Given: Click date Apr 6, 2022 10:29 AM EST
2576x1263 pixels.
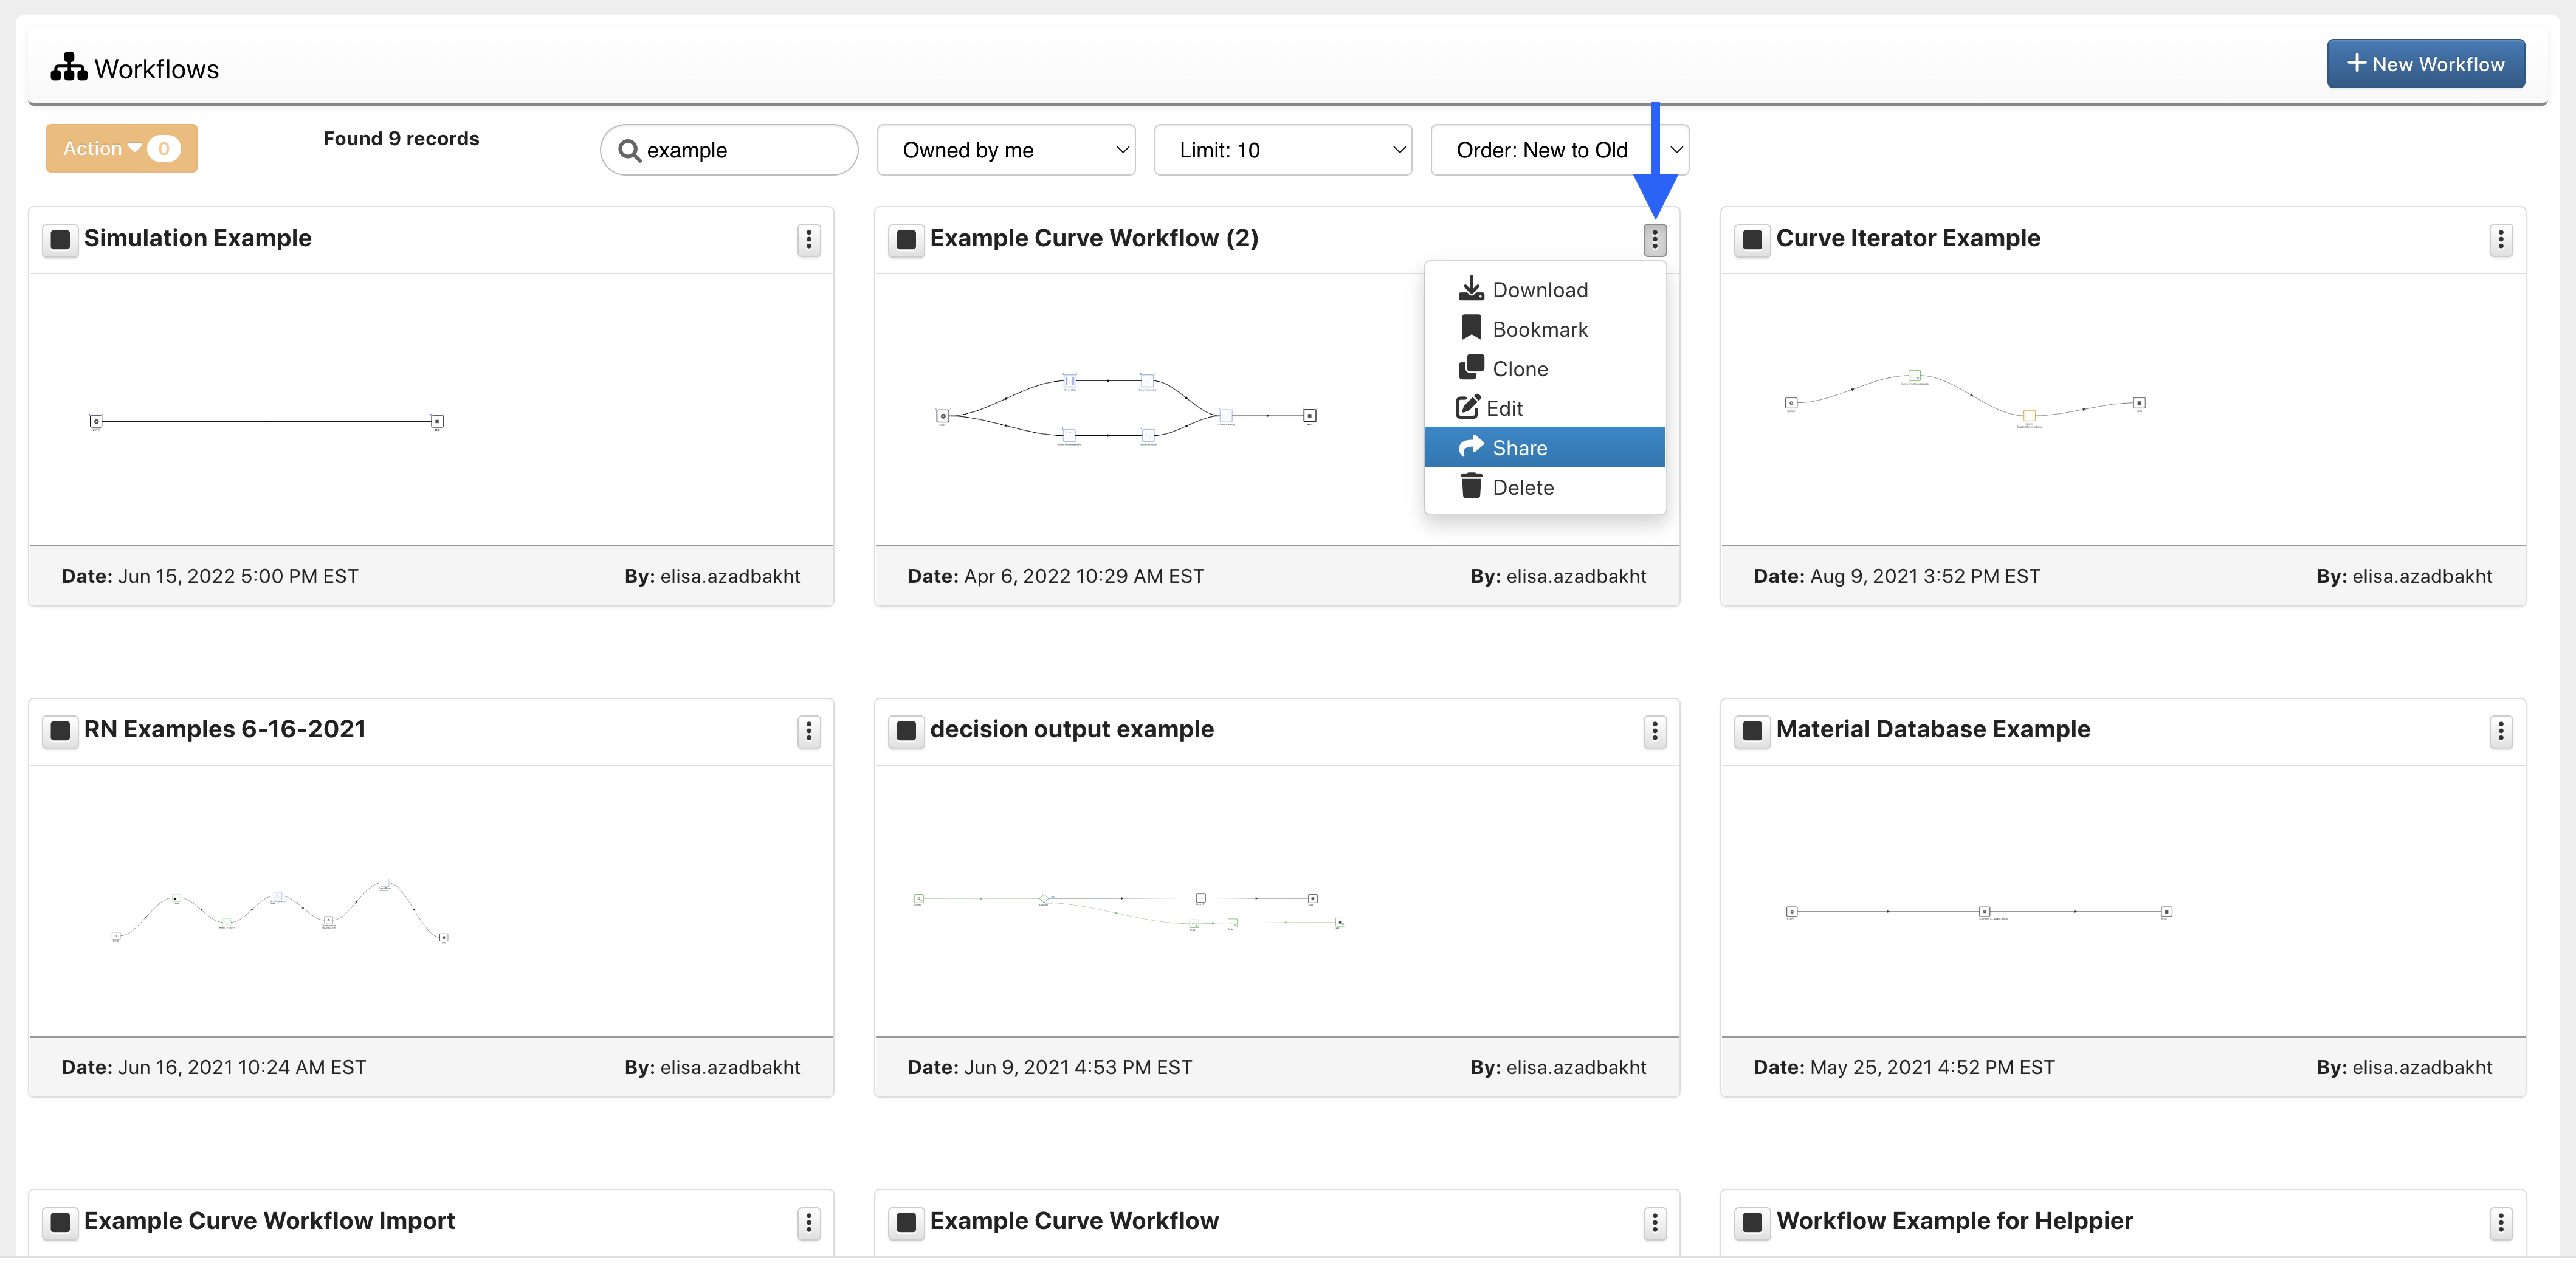Looking at the screenshot, I should [1084, 576].
